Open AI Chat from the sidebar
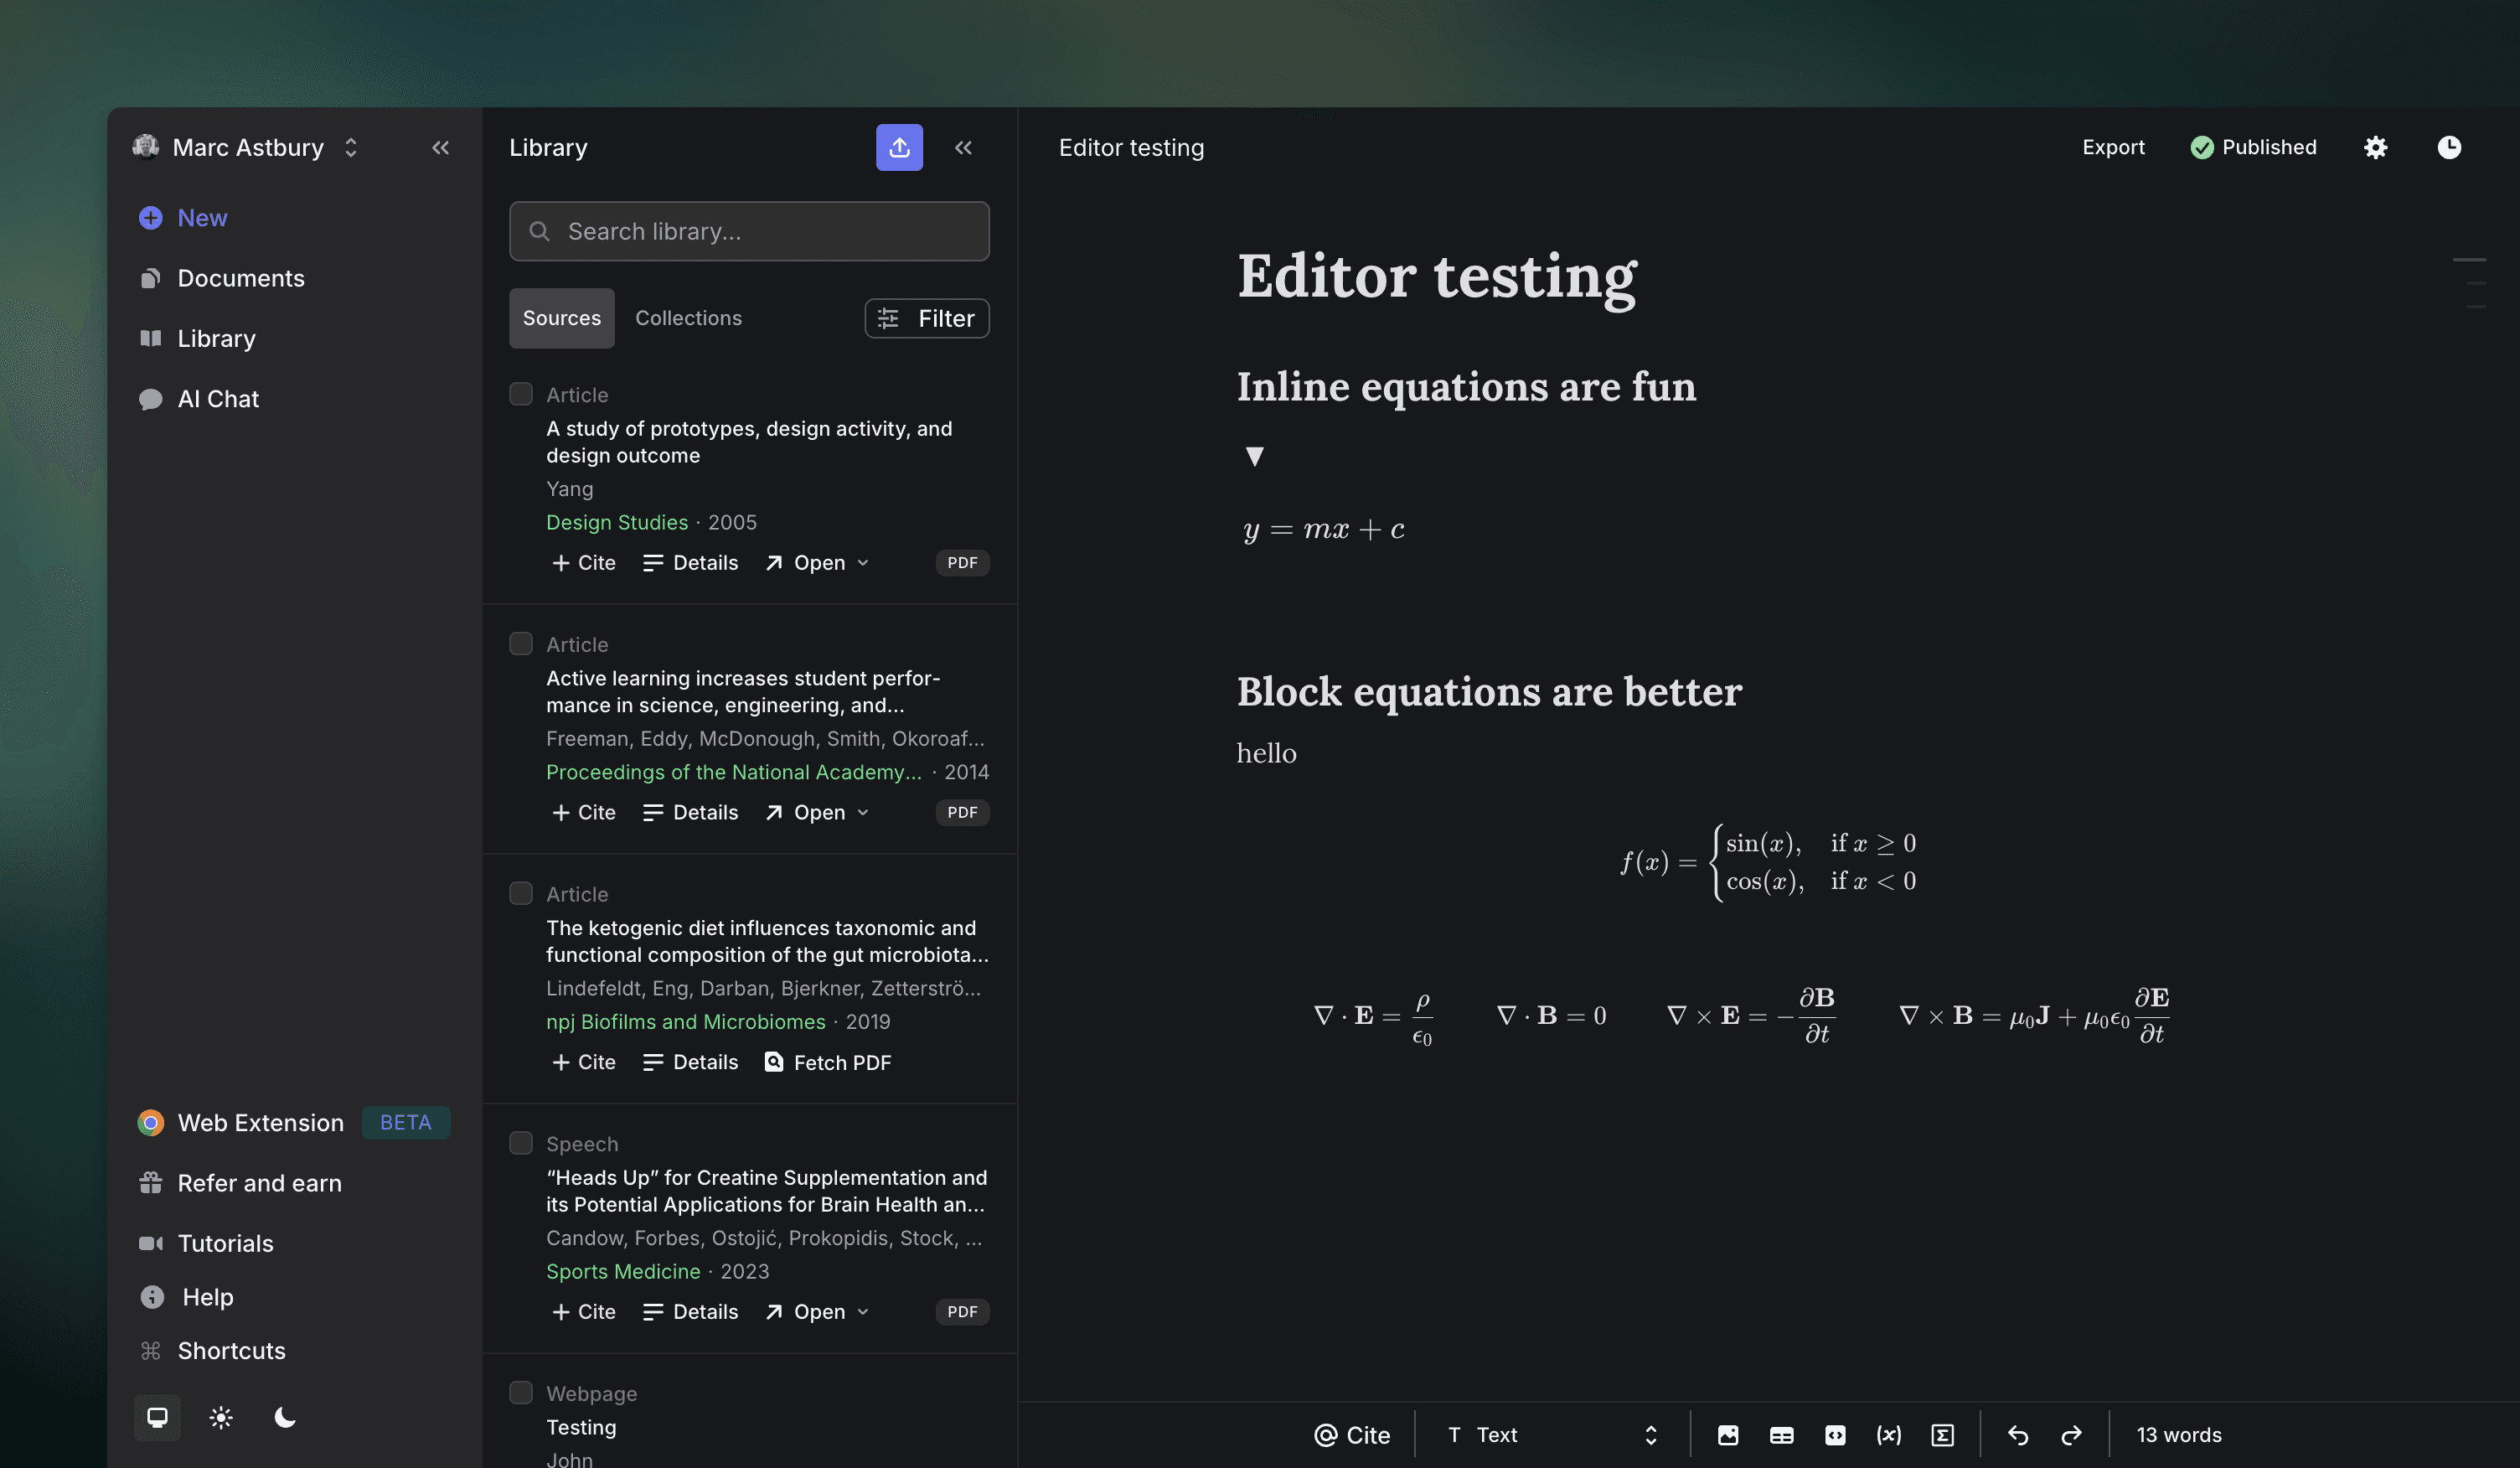Viewport: 2520px width, 1468px height. click(x=198, y=399)
